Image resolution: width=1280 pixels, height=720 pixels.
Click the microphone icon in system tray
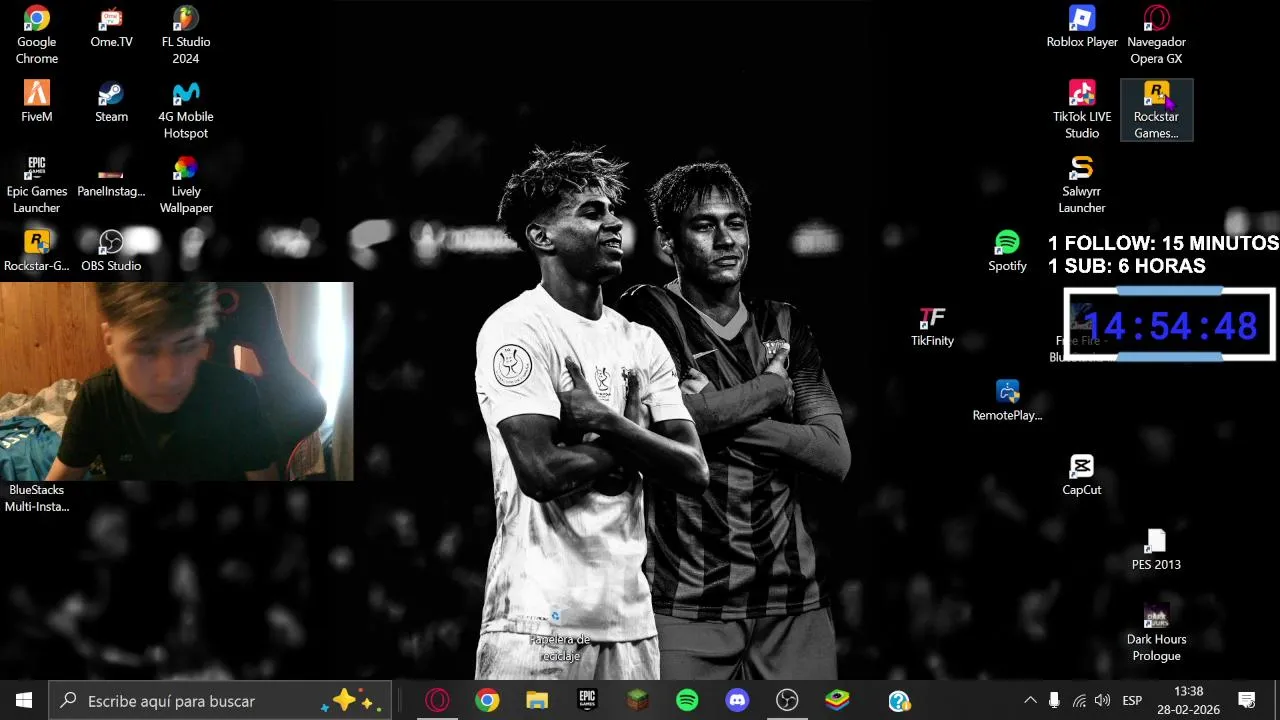pyautogui.click(x=1054, y=701)
